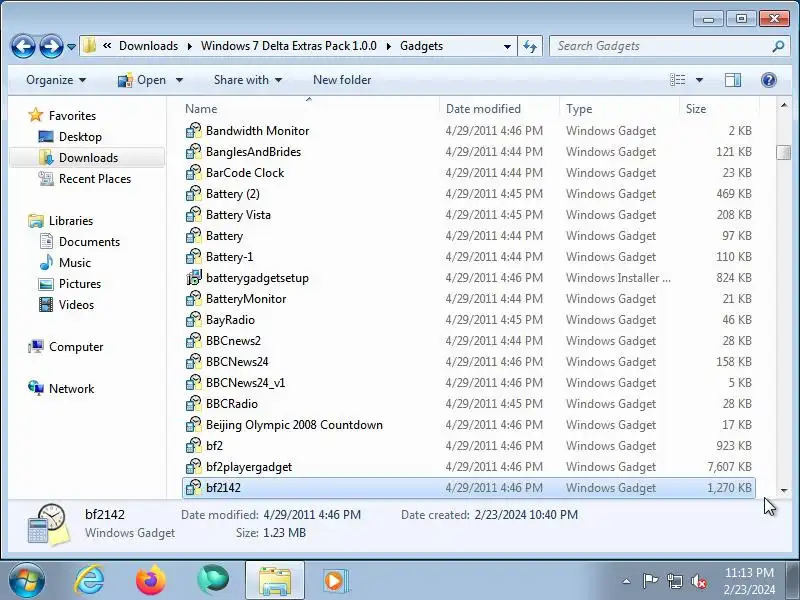Viewport: 800px width, 600px height.
Task: Expand the arrow after Downloads breadcrumb
Action: pos(189,46)
